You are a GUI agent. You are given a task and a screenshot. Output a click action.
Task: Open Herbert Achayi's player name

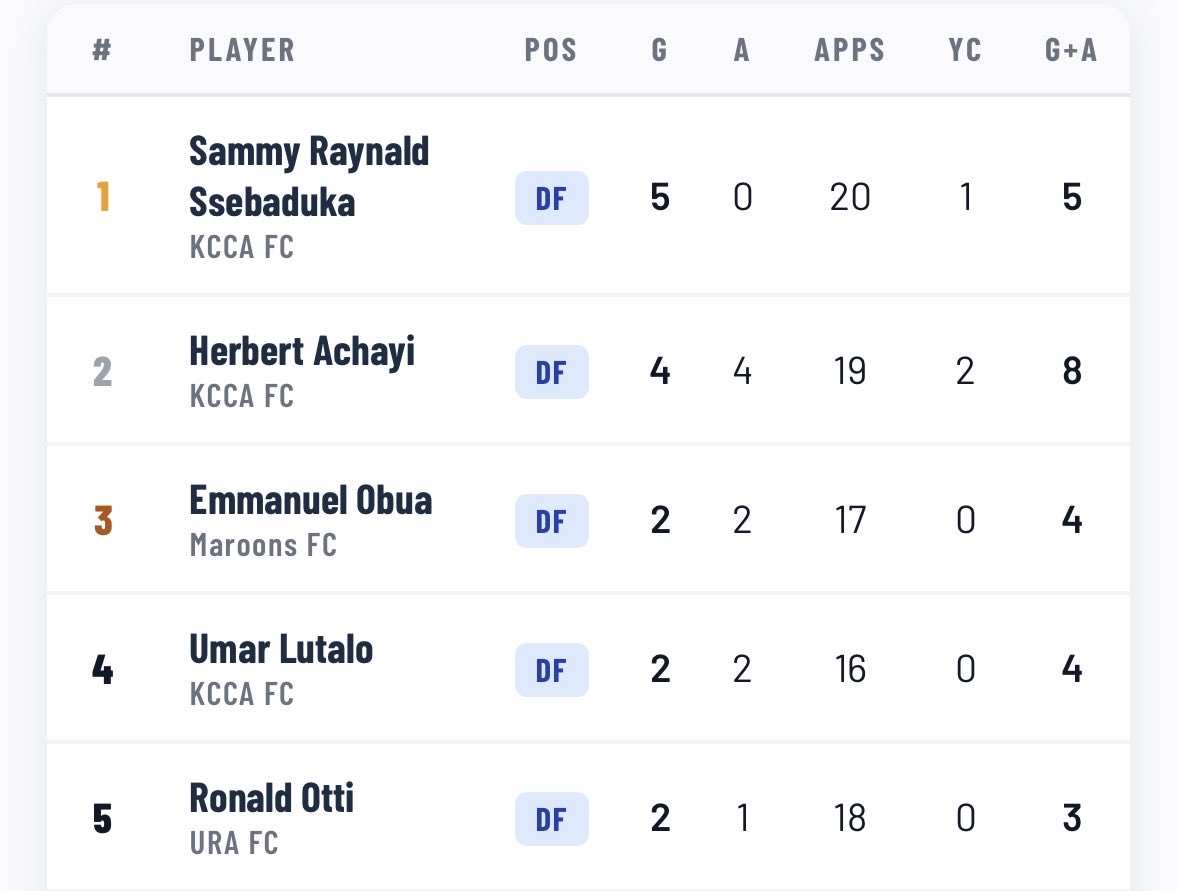[302, 352]
